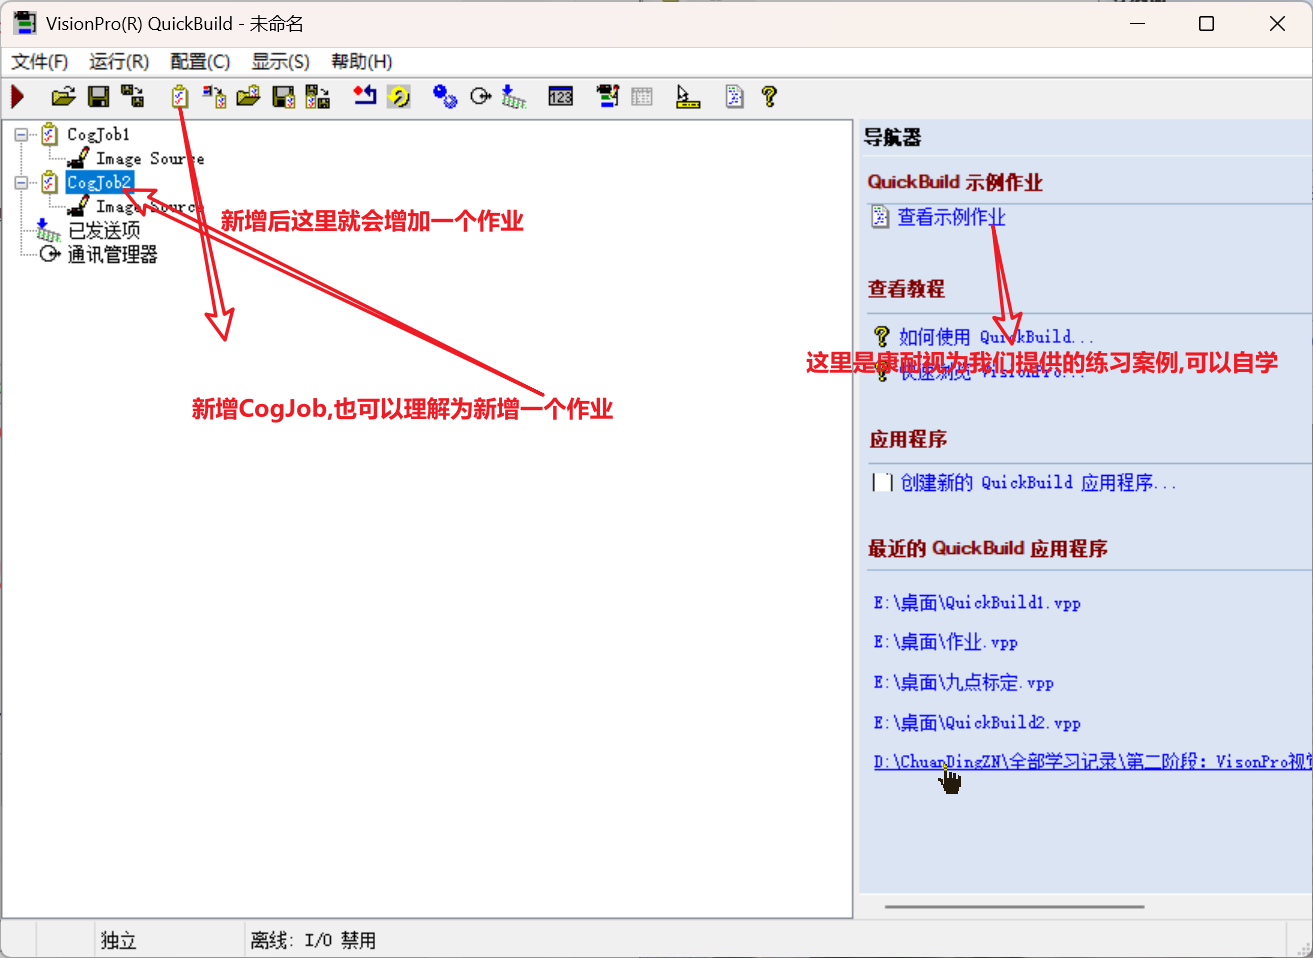The height and width of the screenshot is (958, 1313).
Task: Click the 离线: I/O 禁用 status text
Action: point(313,940)
